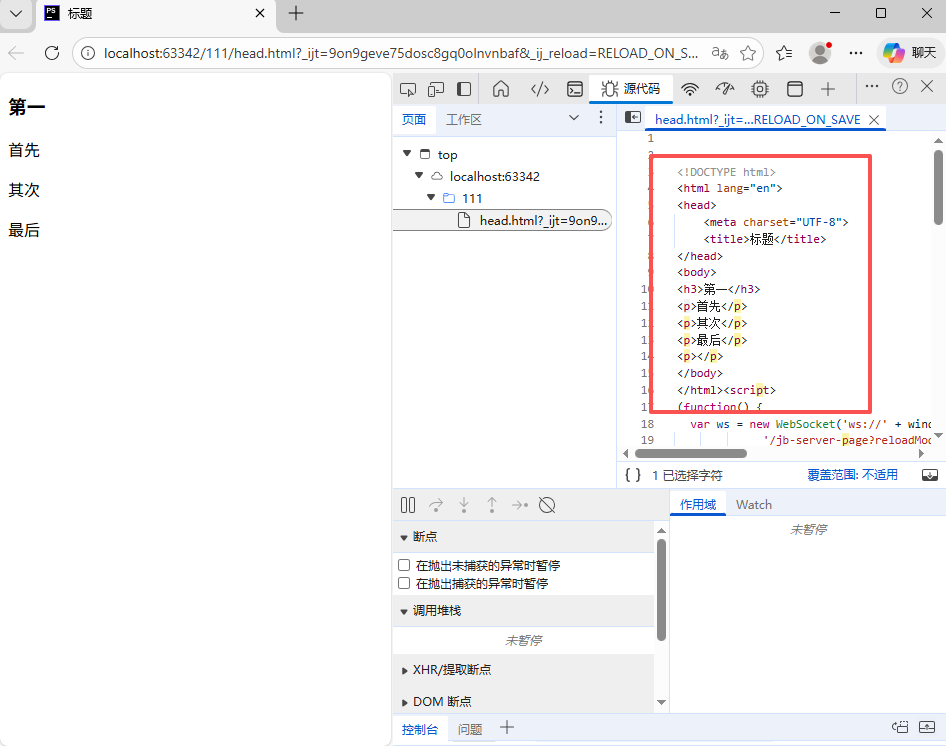The height and width of the screenshot is (746, 946).
Task: Click read aloud/translate icon in address bar
Action: coord(720,53)
